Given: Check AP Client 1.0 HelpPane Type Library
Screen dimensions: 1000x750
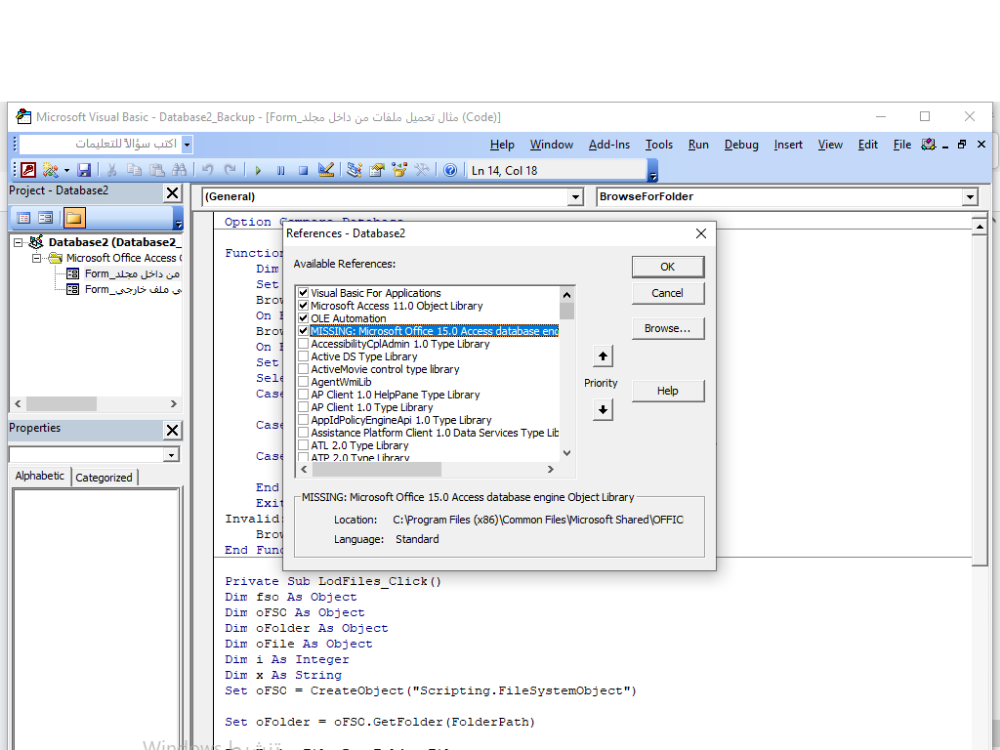Looking at the screenshot, I should click(x=304, y=395).
